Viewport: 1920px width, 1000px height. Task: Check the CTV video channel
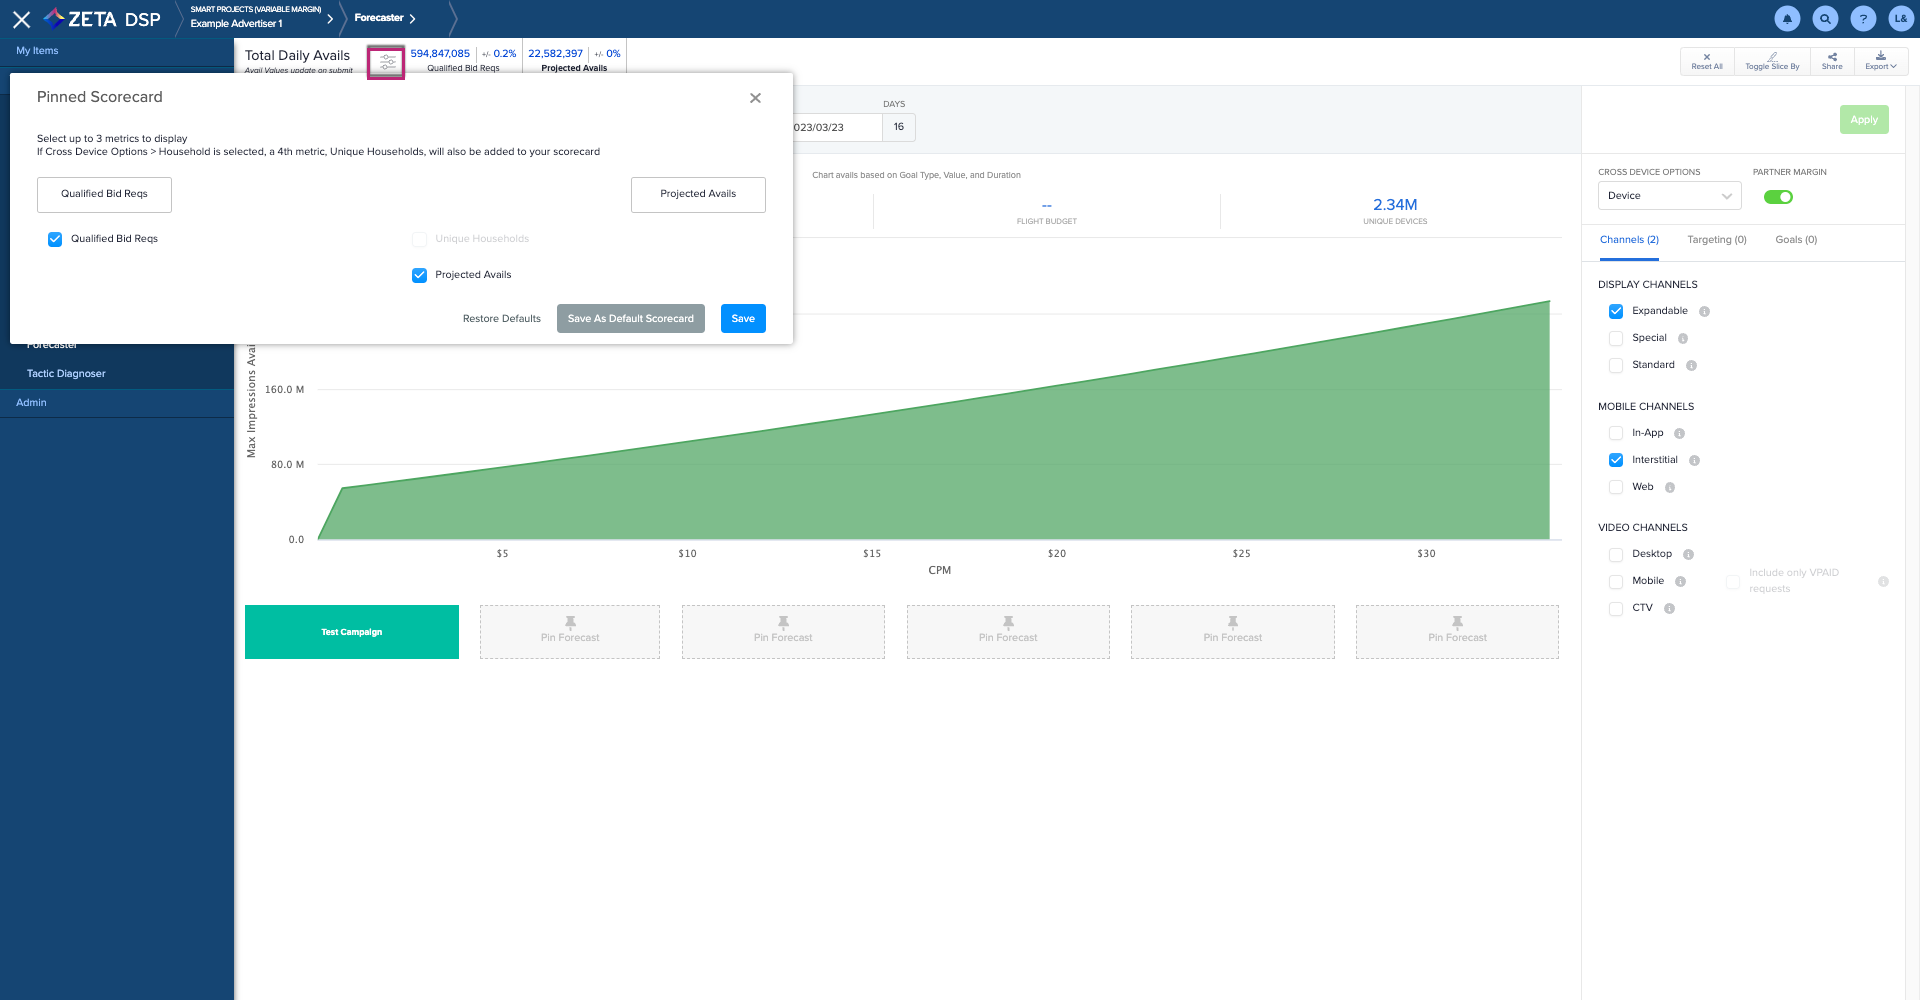coord(1615,608)
